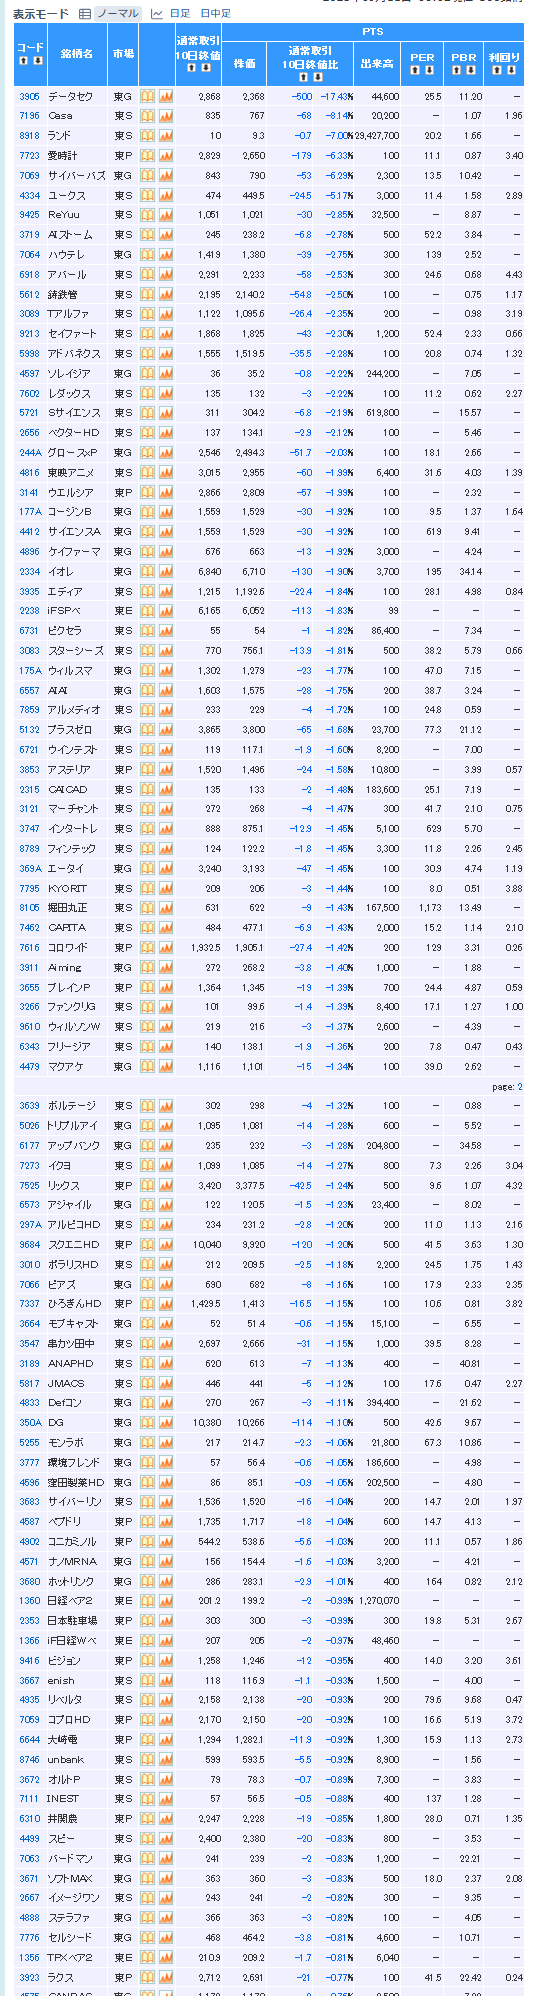The width and height of the screenshot is (541, 1996).
Task: Open the book icon for スクエニHD row
Action: [147, 1245]
